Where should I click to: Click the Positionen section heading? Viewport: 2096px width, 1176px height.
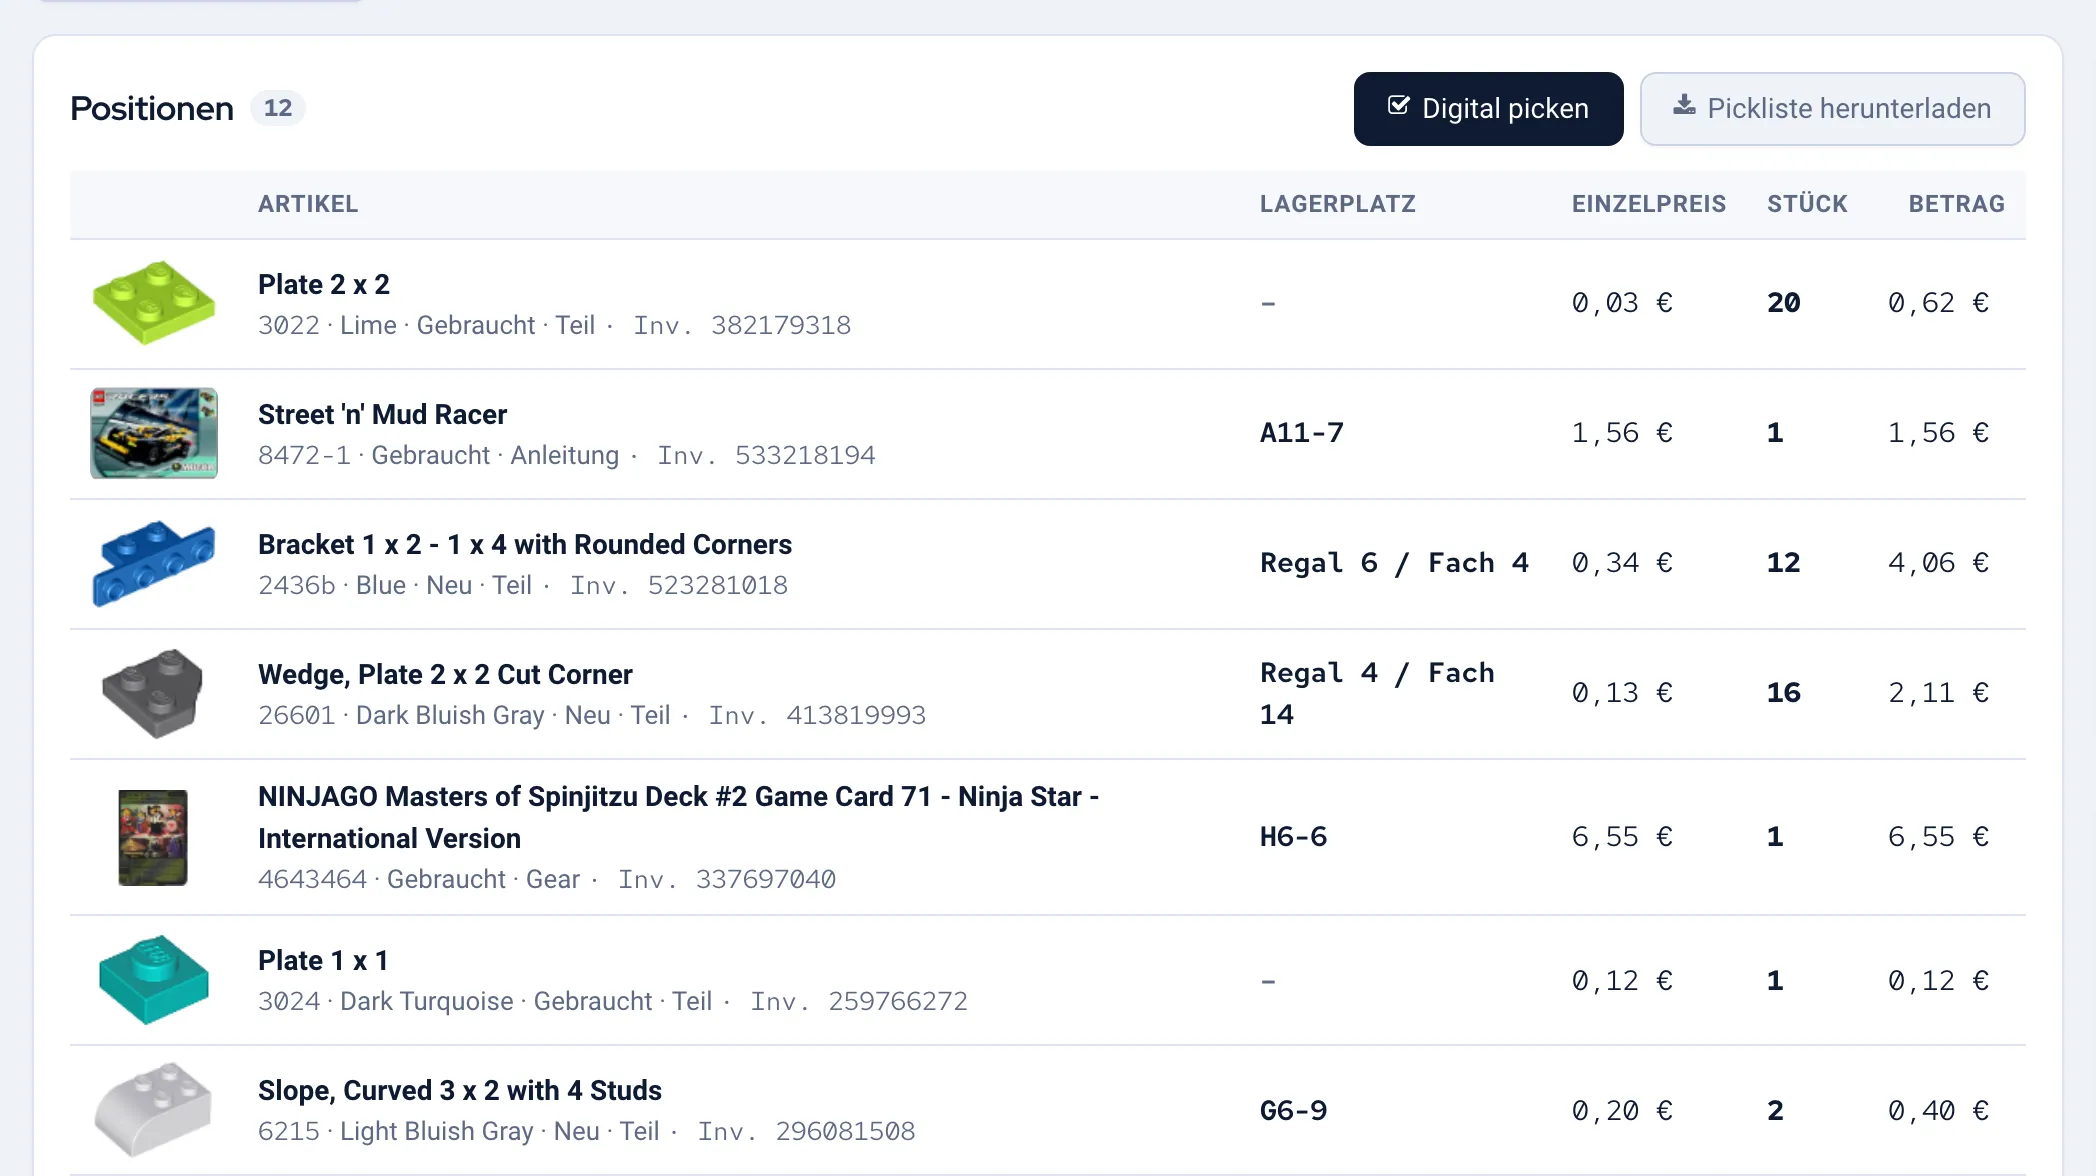point(152,108)
